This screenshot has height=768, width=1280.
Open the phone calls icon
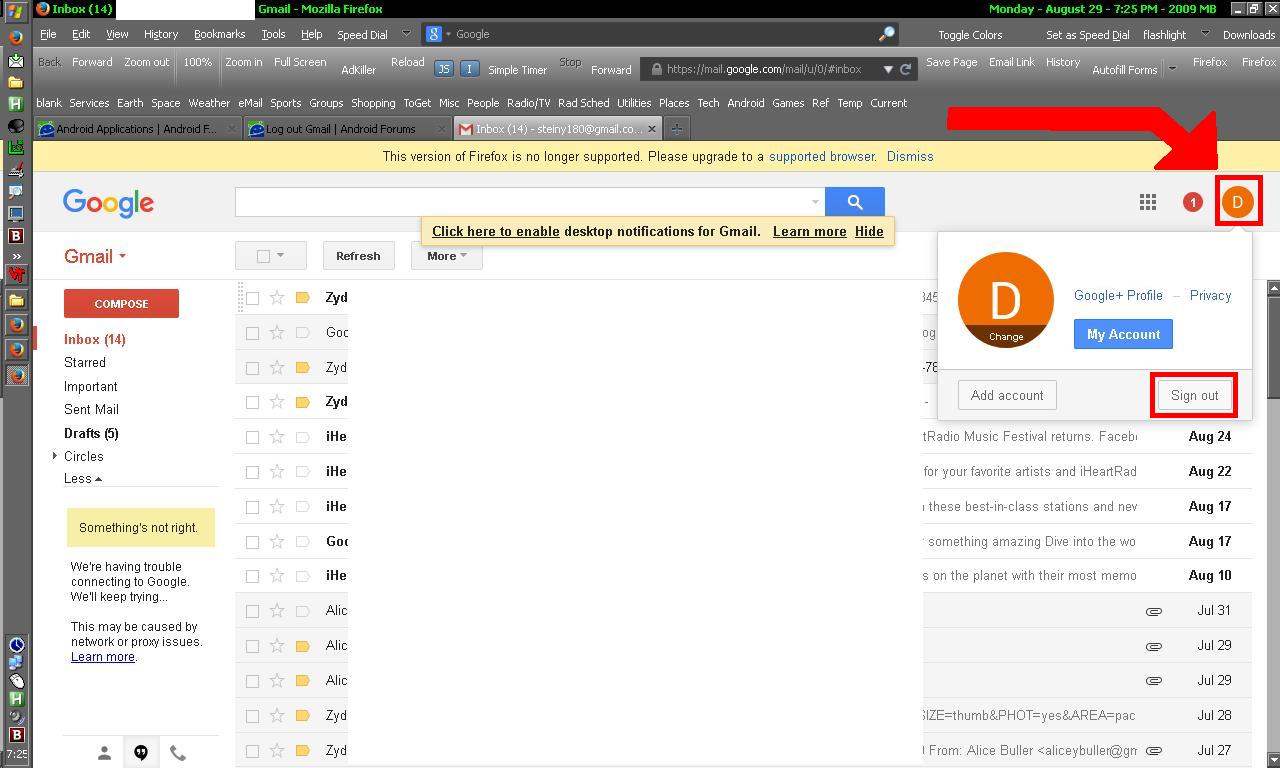click(178, 753)
